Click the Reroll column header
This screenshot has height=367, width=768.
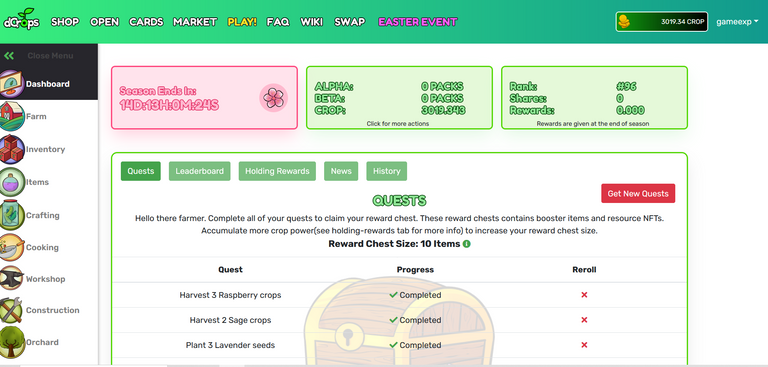[x=584, y=269]
